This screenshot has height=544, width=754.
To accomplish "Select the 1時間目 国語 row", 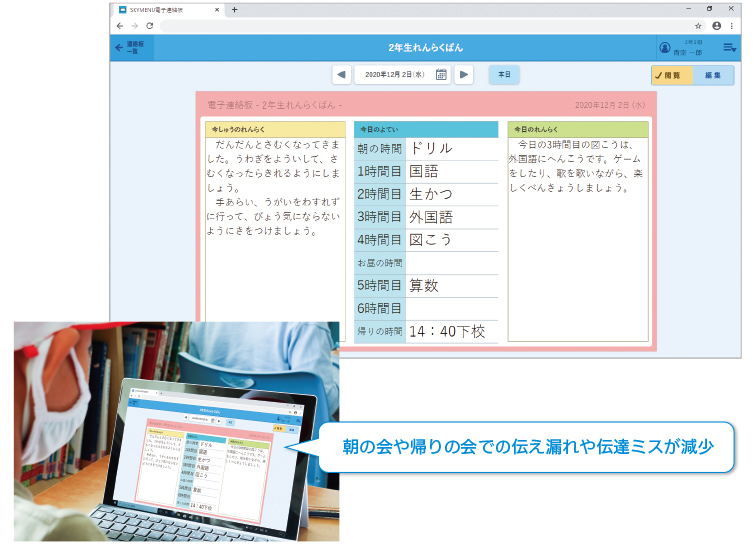I will pyautogui.click(x=426, y=172).
